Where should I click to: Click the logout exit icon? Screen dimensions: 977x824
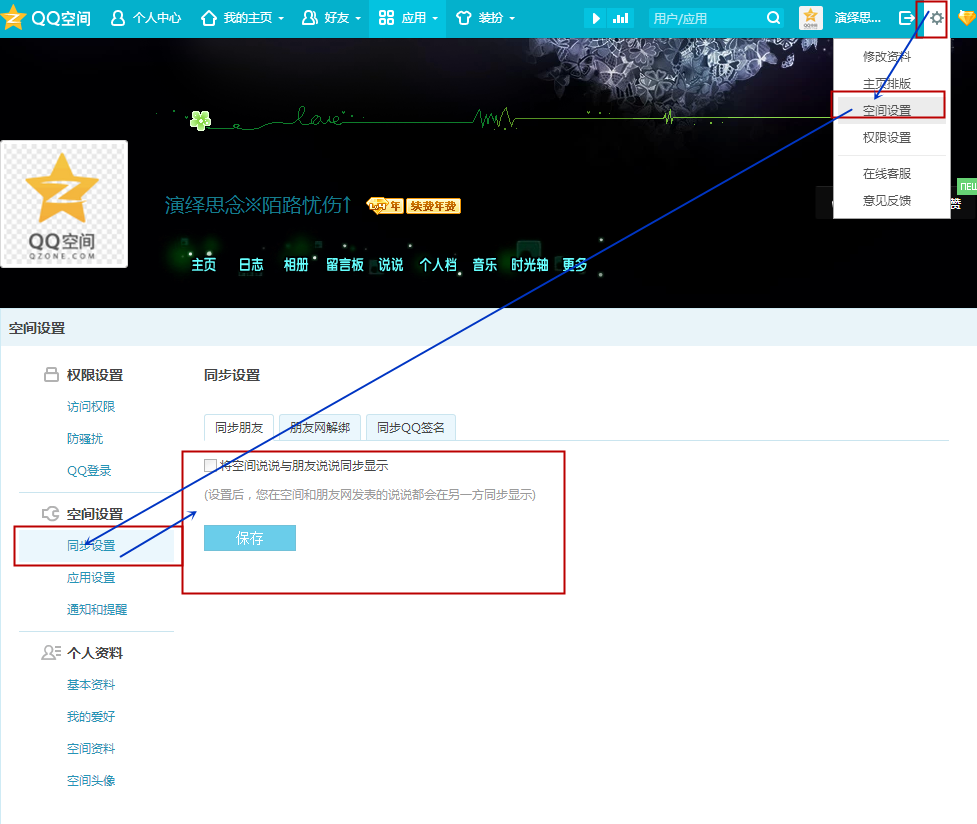coord(907,18)
